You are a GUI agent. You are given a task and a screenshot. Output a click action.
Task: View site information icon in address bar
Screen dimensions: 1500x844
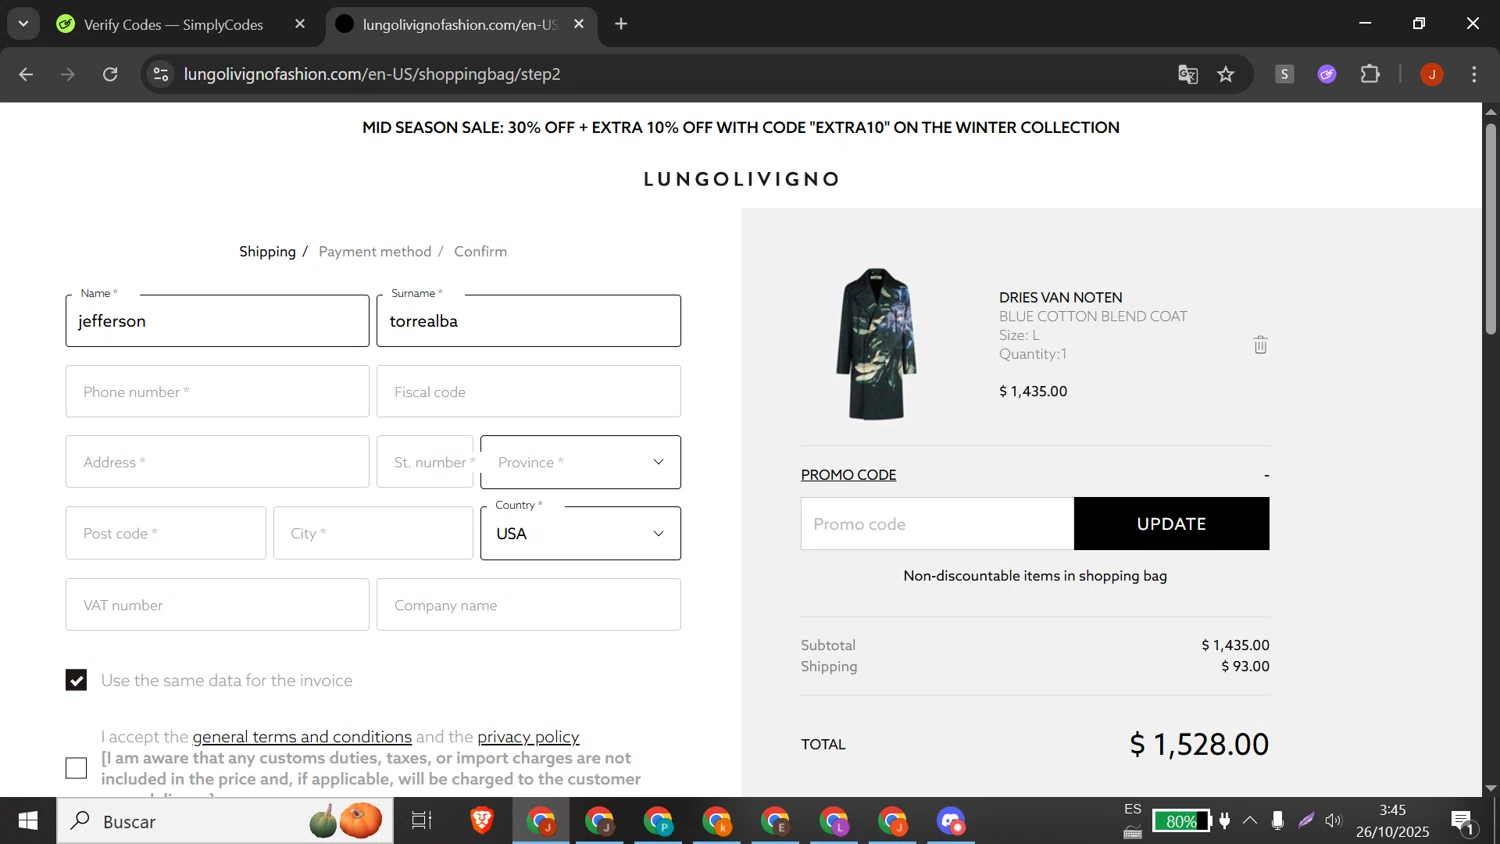click(161, 74)
